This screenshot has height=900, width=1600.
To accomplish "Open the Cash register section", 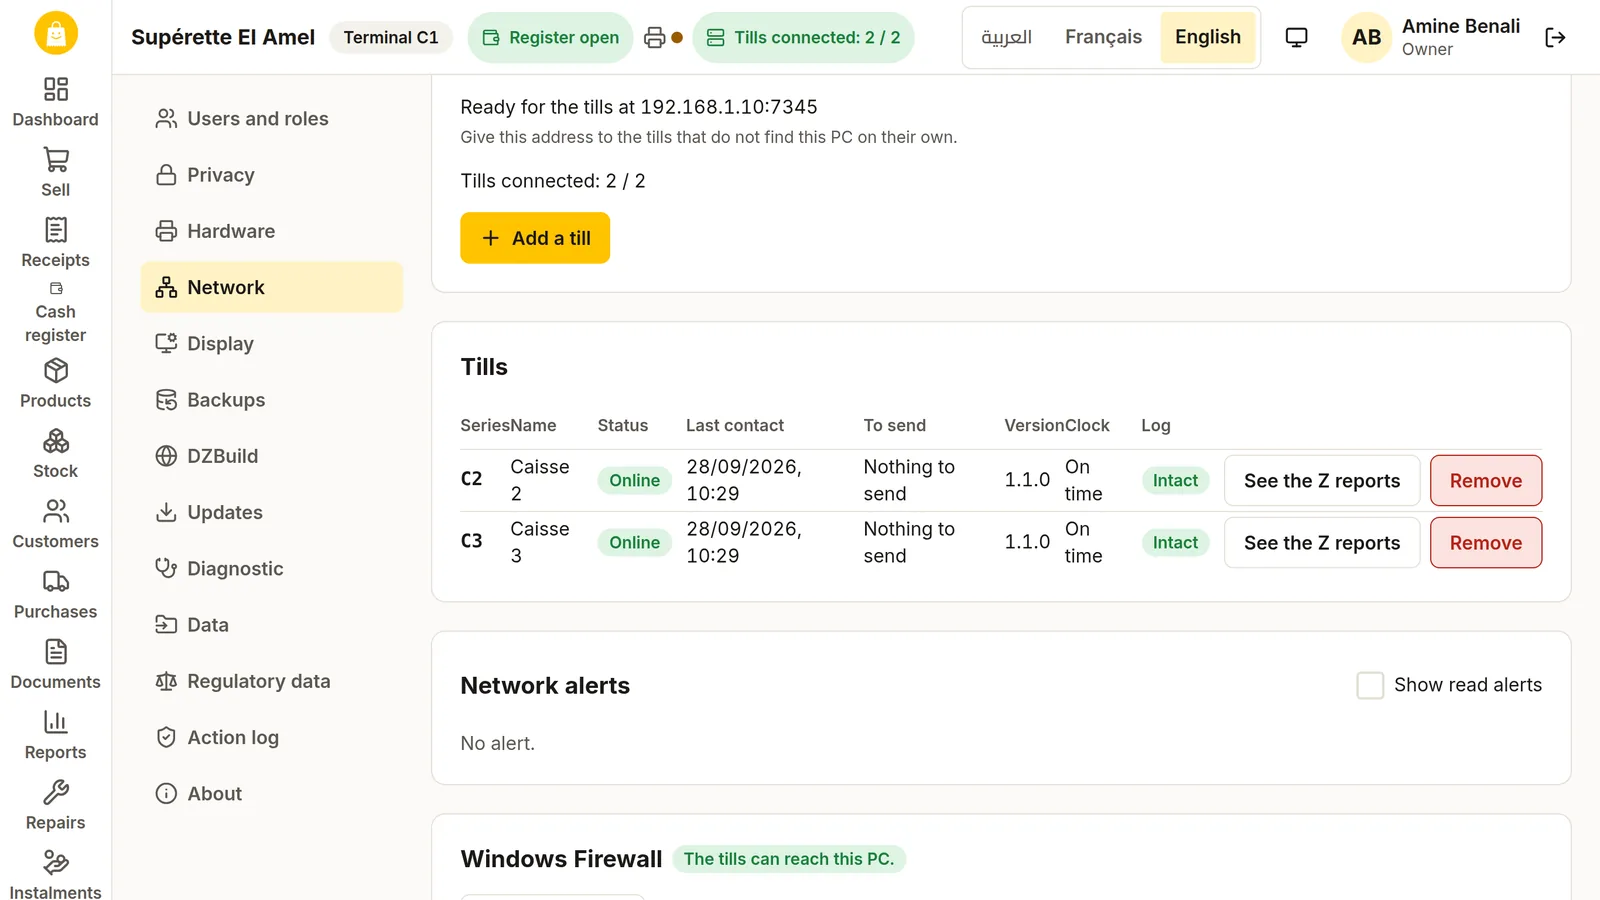I will [x=56, y=314].
